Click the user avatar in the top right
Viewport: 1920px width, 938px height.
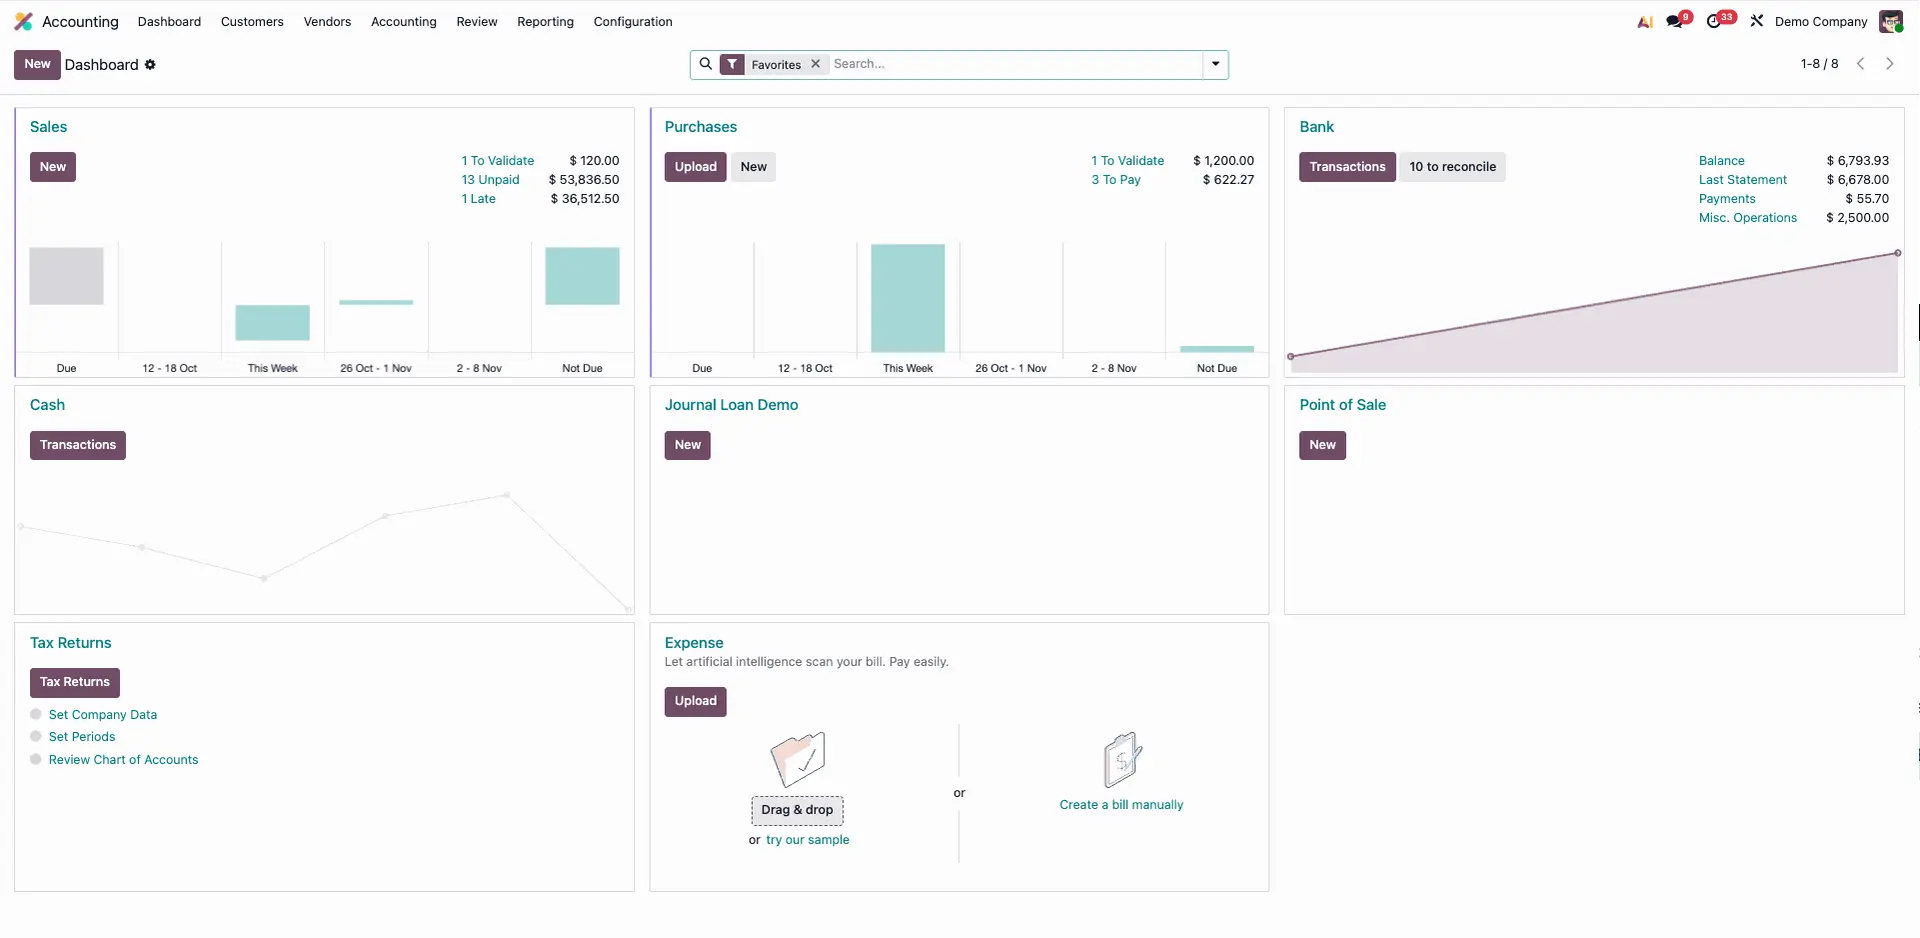pyautogui.click(x=1893, y=20)
